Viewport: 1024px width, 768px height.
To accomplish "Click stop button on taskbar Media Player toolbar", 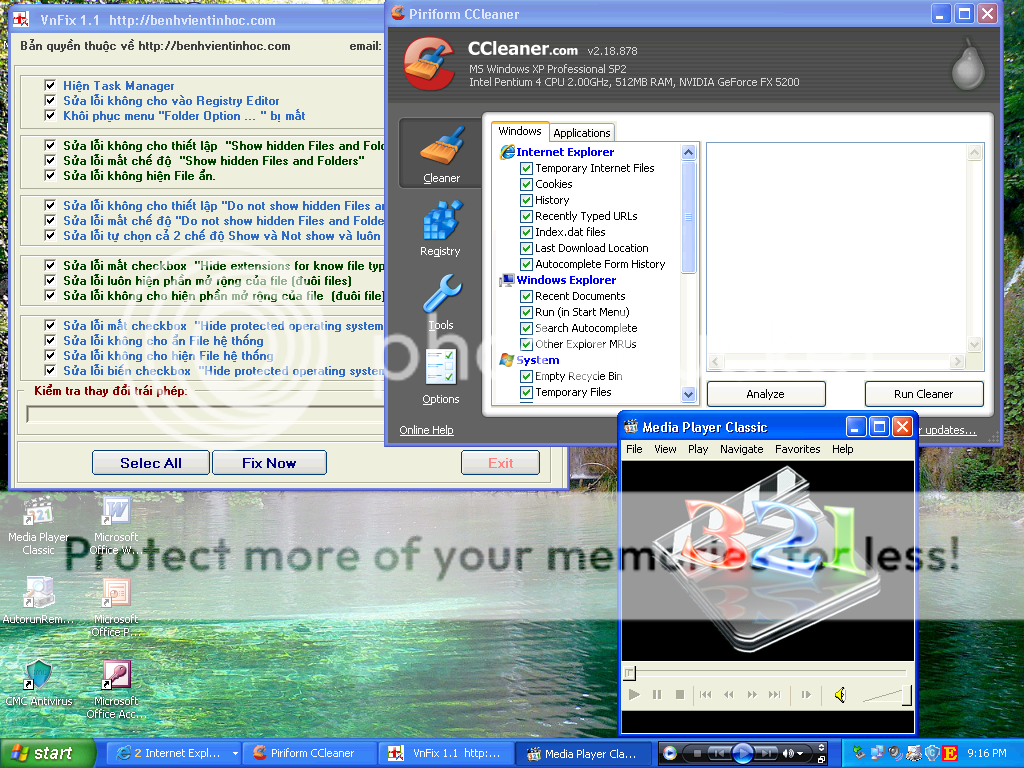I will (x=697, y=753).
